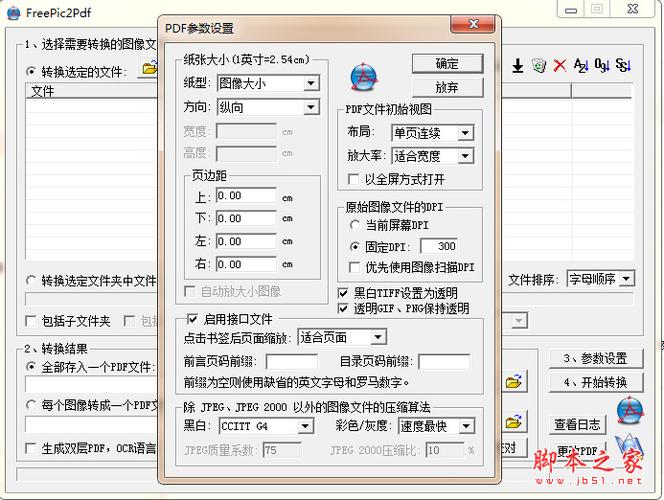Open the 纸型 paper type dropdown
The image size is (664, 500).
311,83
